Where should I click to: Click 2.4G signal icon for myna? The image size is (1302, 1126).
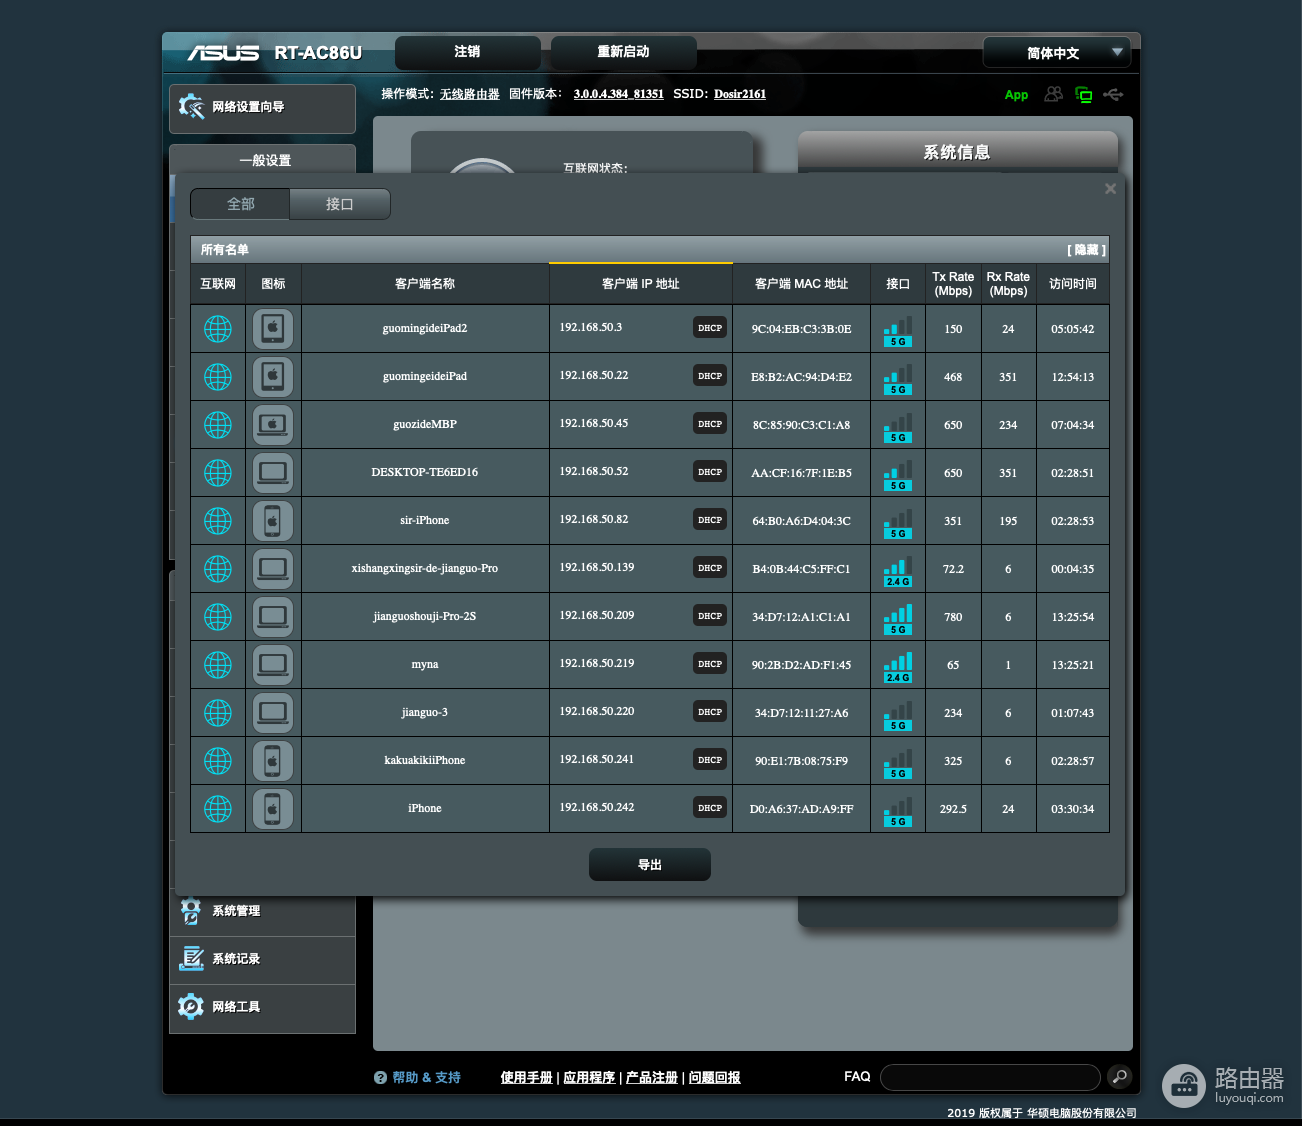[898, 668]
